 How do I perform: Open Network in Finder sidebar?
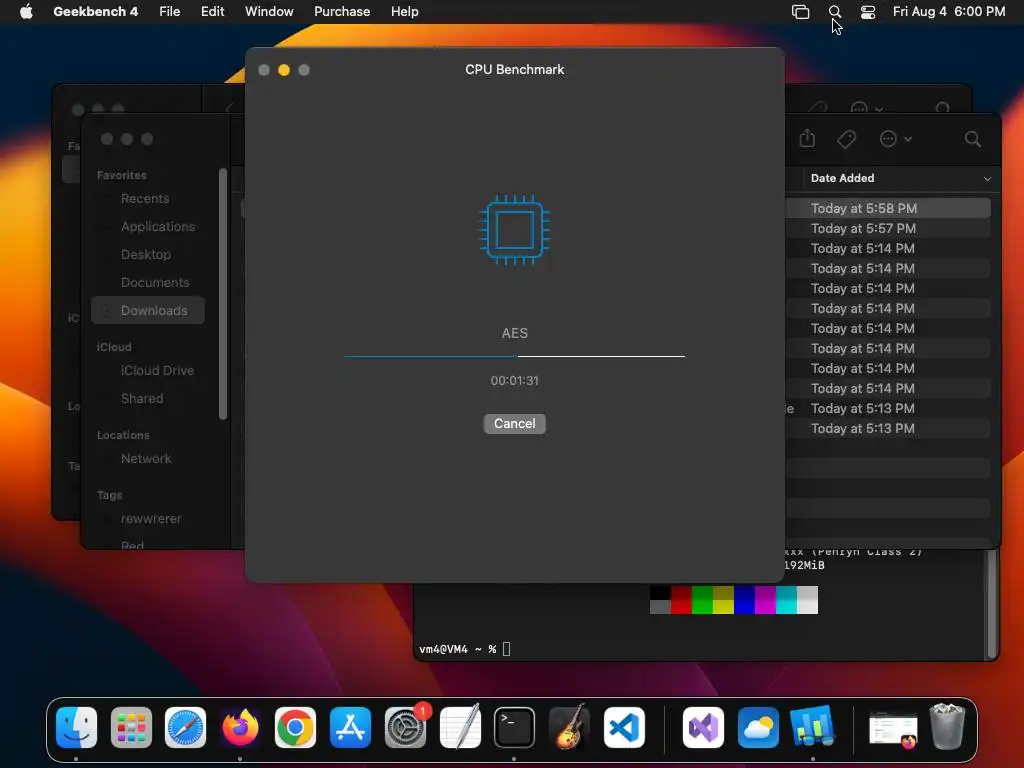point(146,458)
